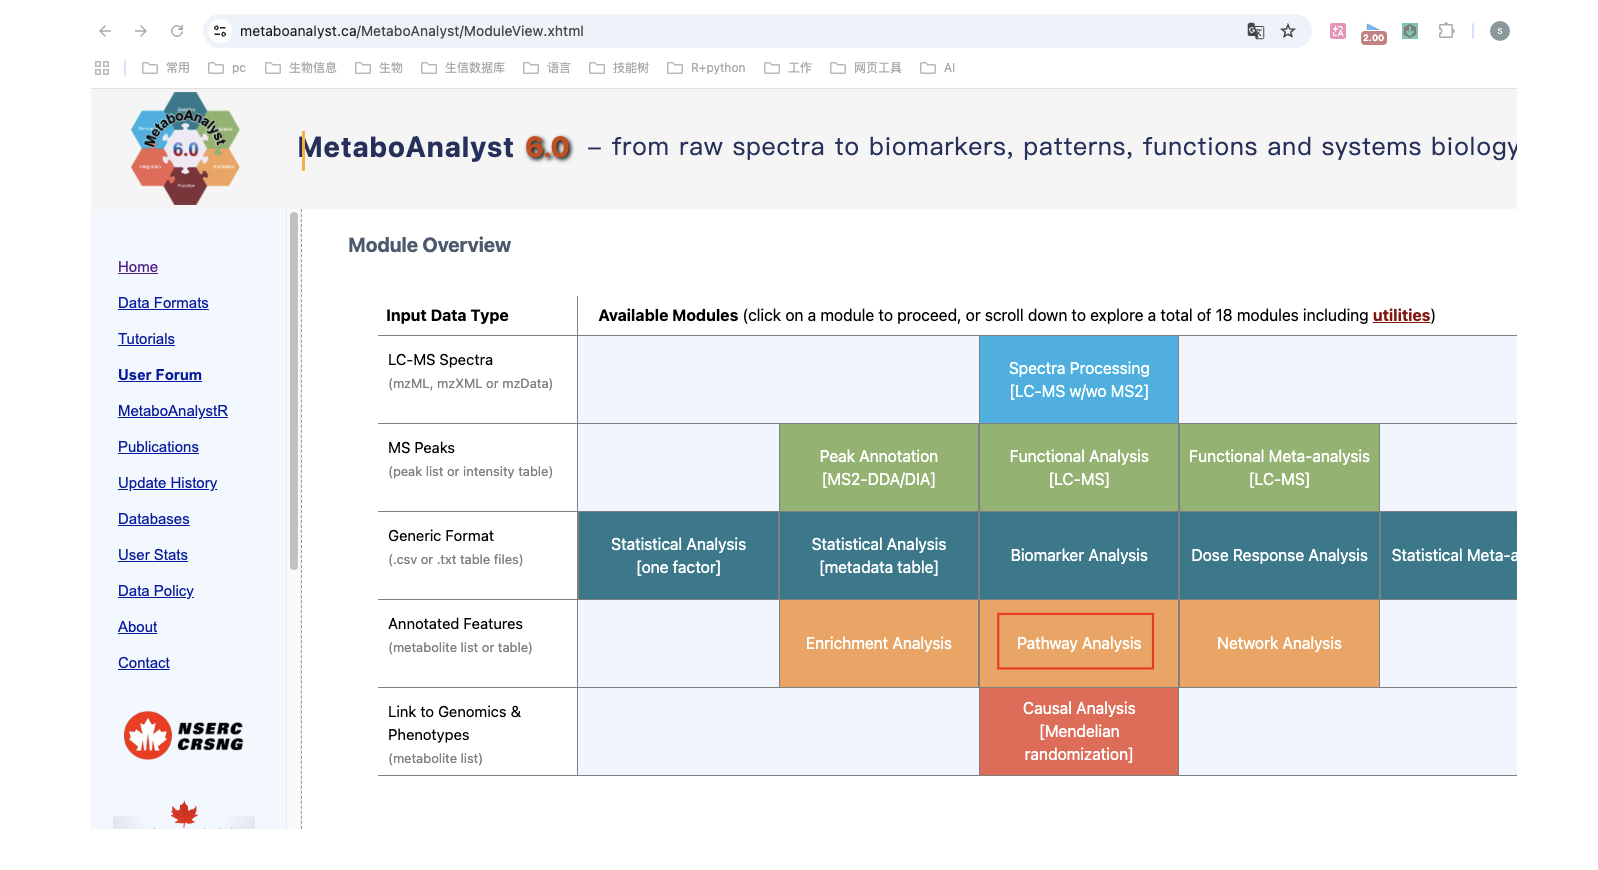1598x870 pixels.
Task: Open User Stats in the sidebar
Action: (153, 555)
